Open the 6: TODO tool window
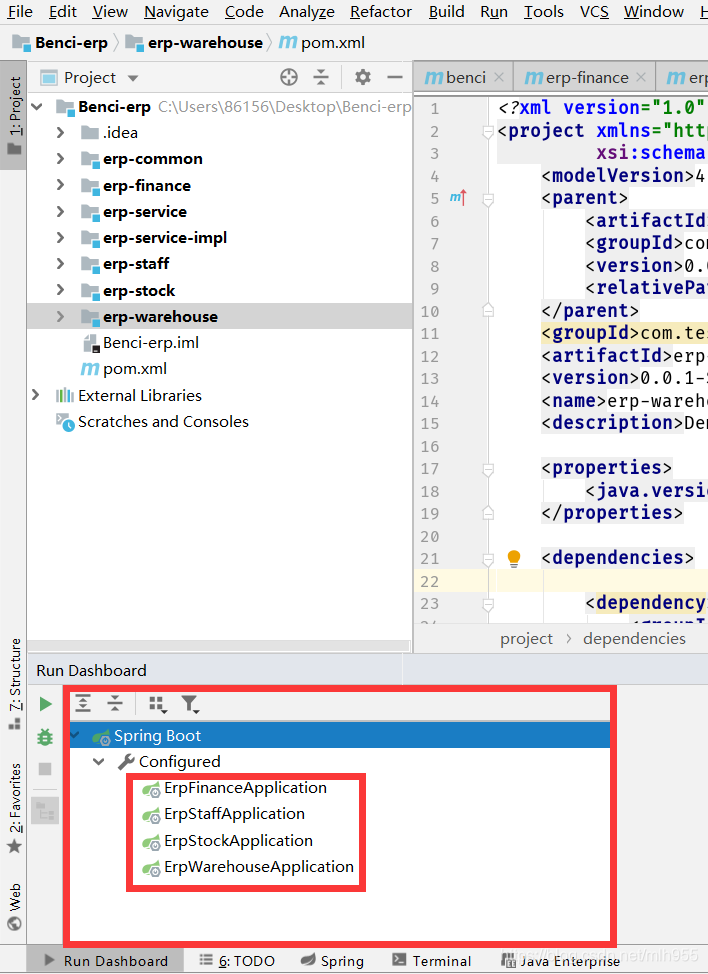Screen dimensions: 708x974 (237, 960)
